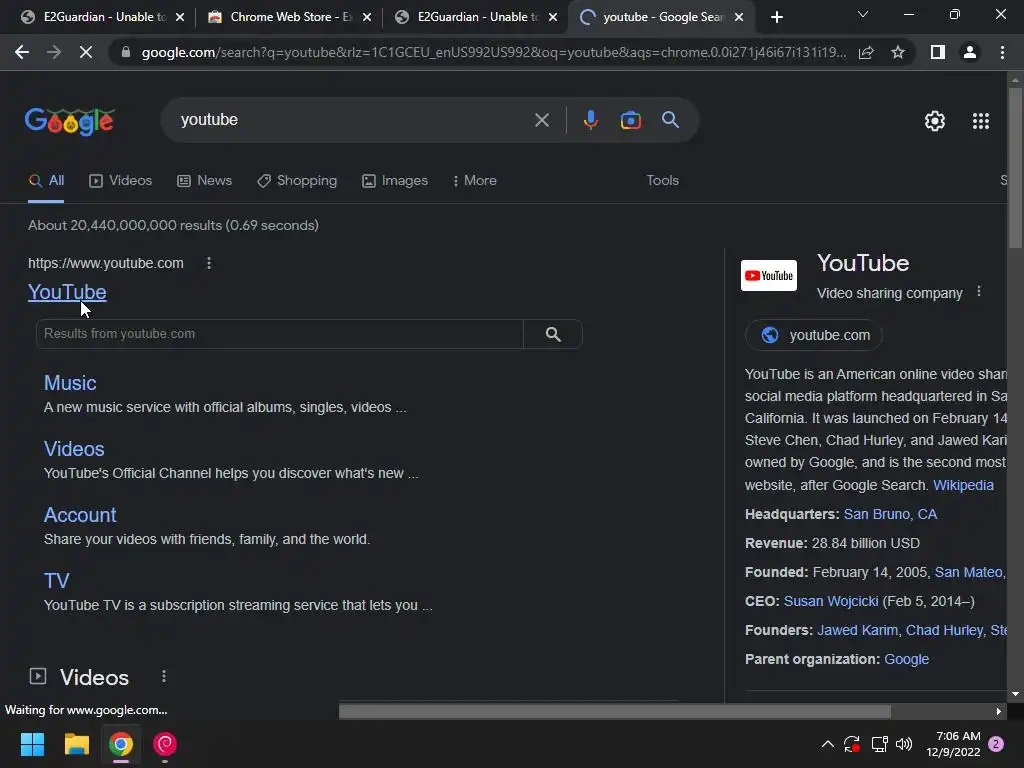The height and width of the screenshot is (768, 1024).
Task: Search by image camera icon
Action: coord(630,120)
